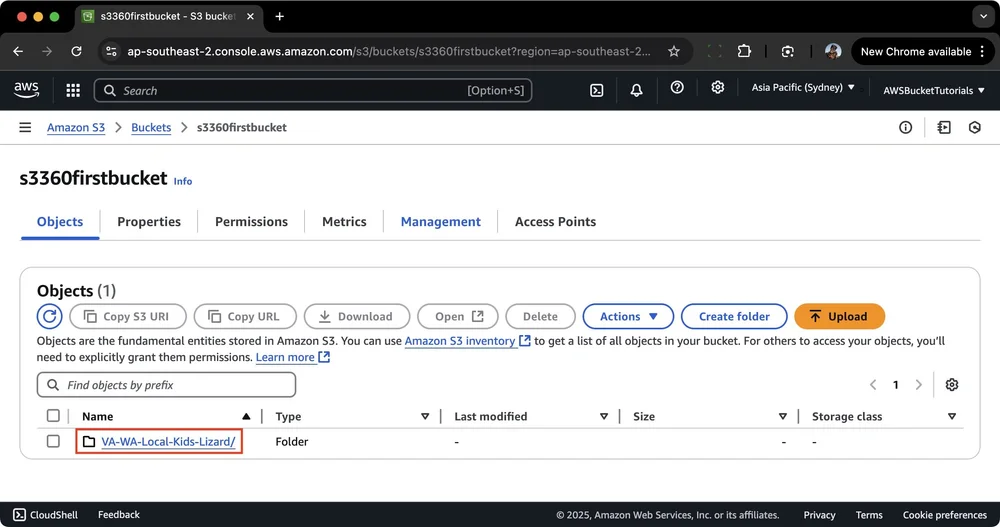The width and height of the screenshot is (1000, 527).
Task: Click Create folder button
Action: click(734, 316)
